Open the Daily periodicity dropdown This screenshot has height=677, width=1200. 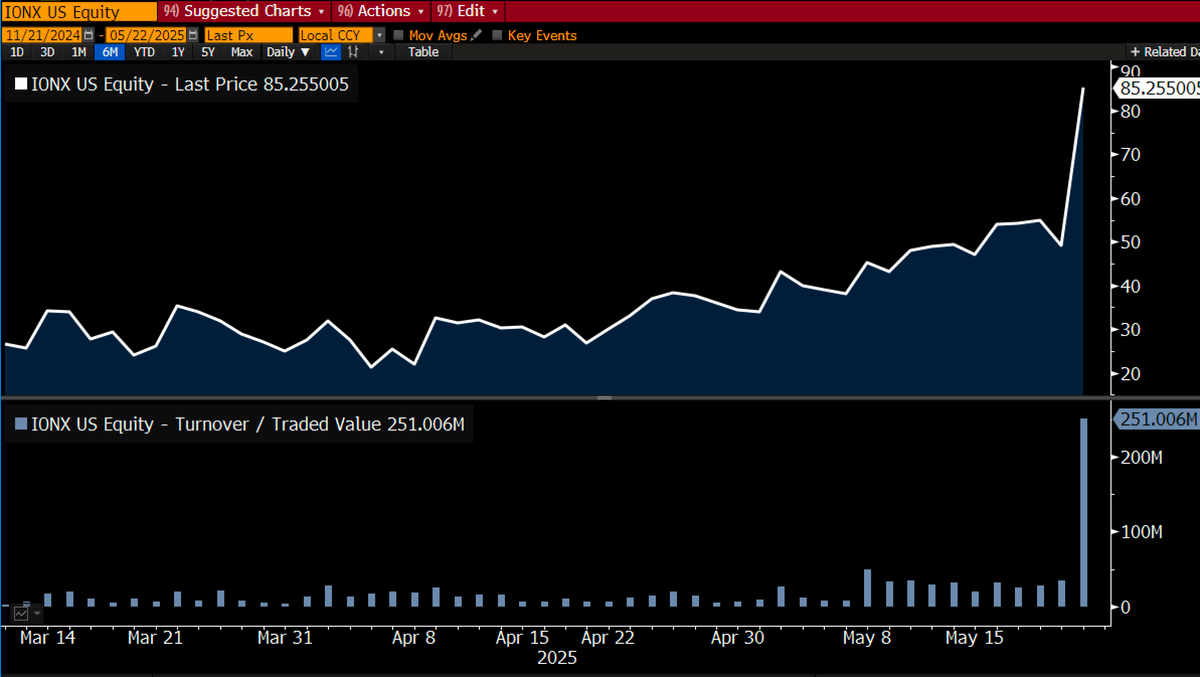[288, 52]
